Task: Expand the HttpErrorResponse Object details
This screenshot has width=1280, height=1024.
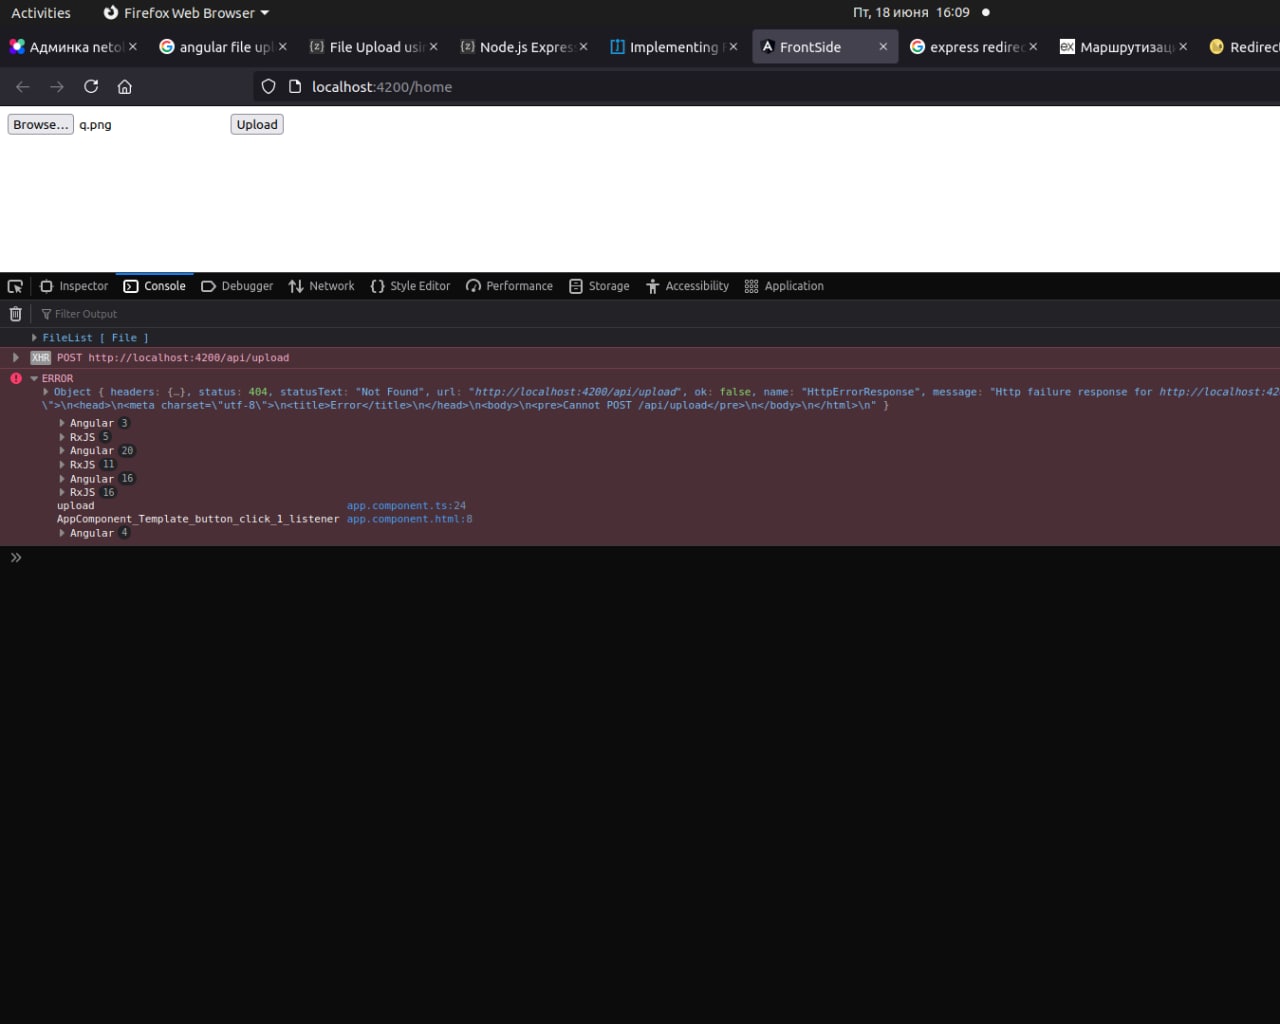Action: click(46, 392)
